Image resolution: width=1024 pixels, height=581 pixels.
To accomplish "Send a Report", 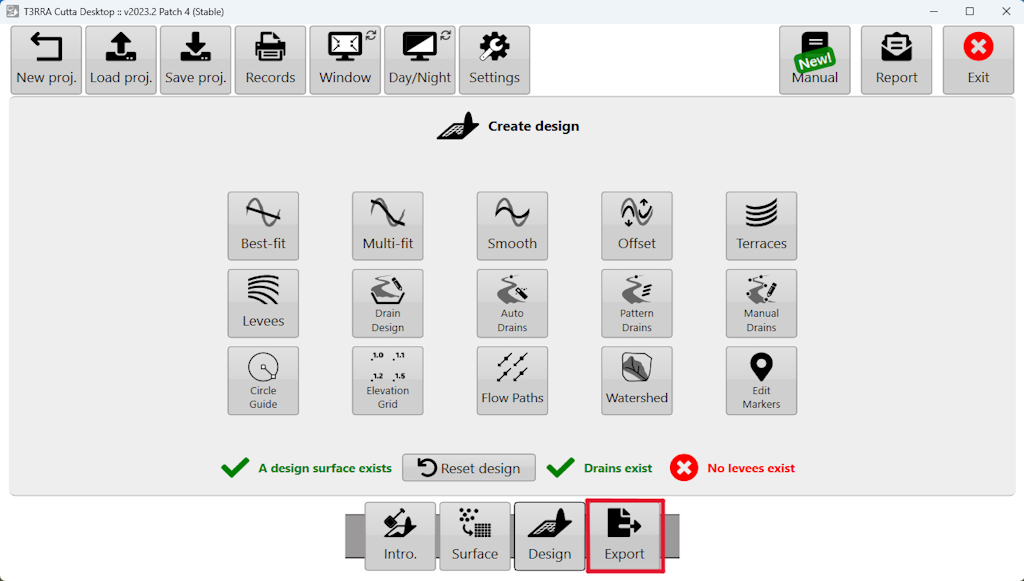I will click(897, 60).
